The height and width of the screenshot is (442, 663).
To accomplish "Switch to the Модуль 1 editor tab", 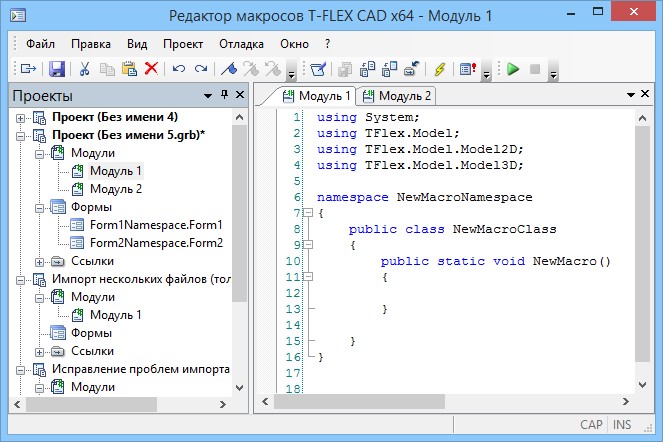I will point(317,96).
